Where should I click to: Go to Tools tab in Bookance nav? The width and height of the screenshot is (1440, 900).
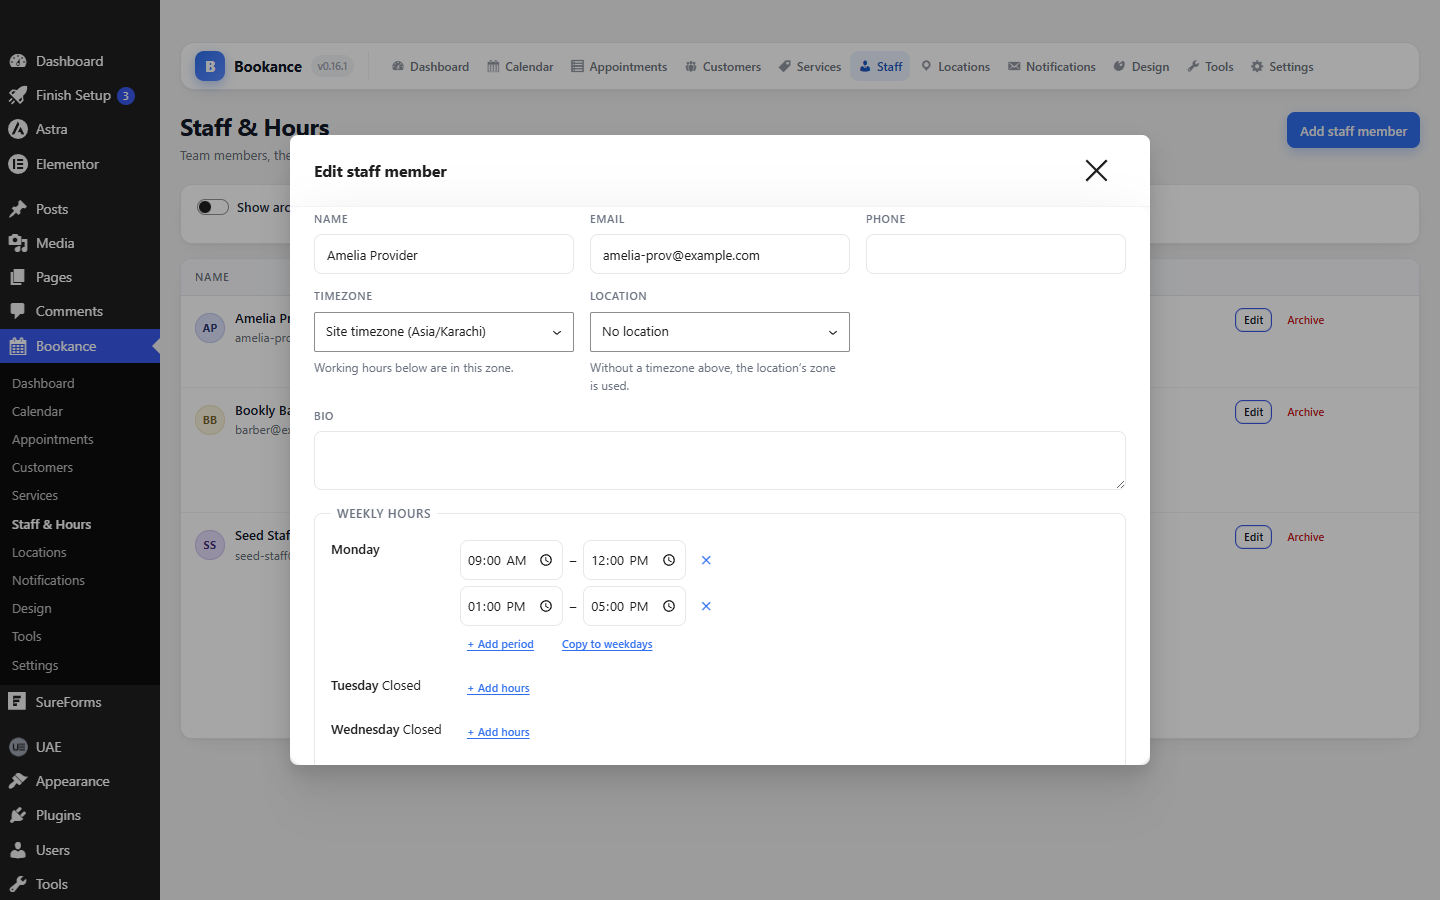coord(1210,67)
